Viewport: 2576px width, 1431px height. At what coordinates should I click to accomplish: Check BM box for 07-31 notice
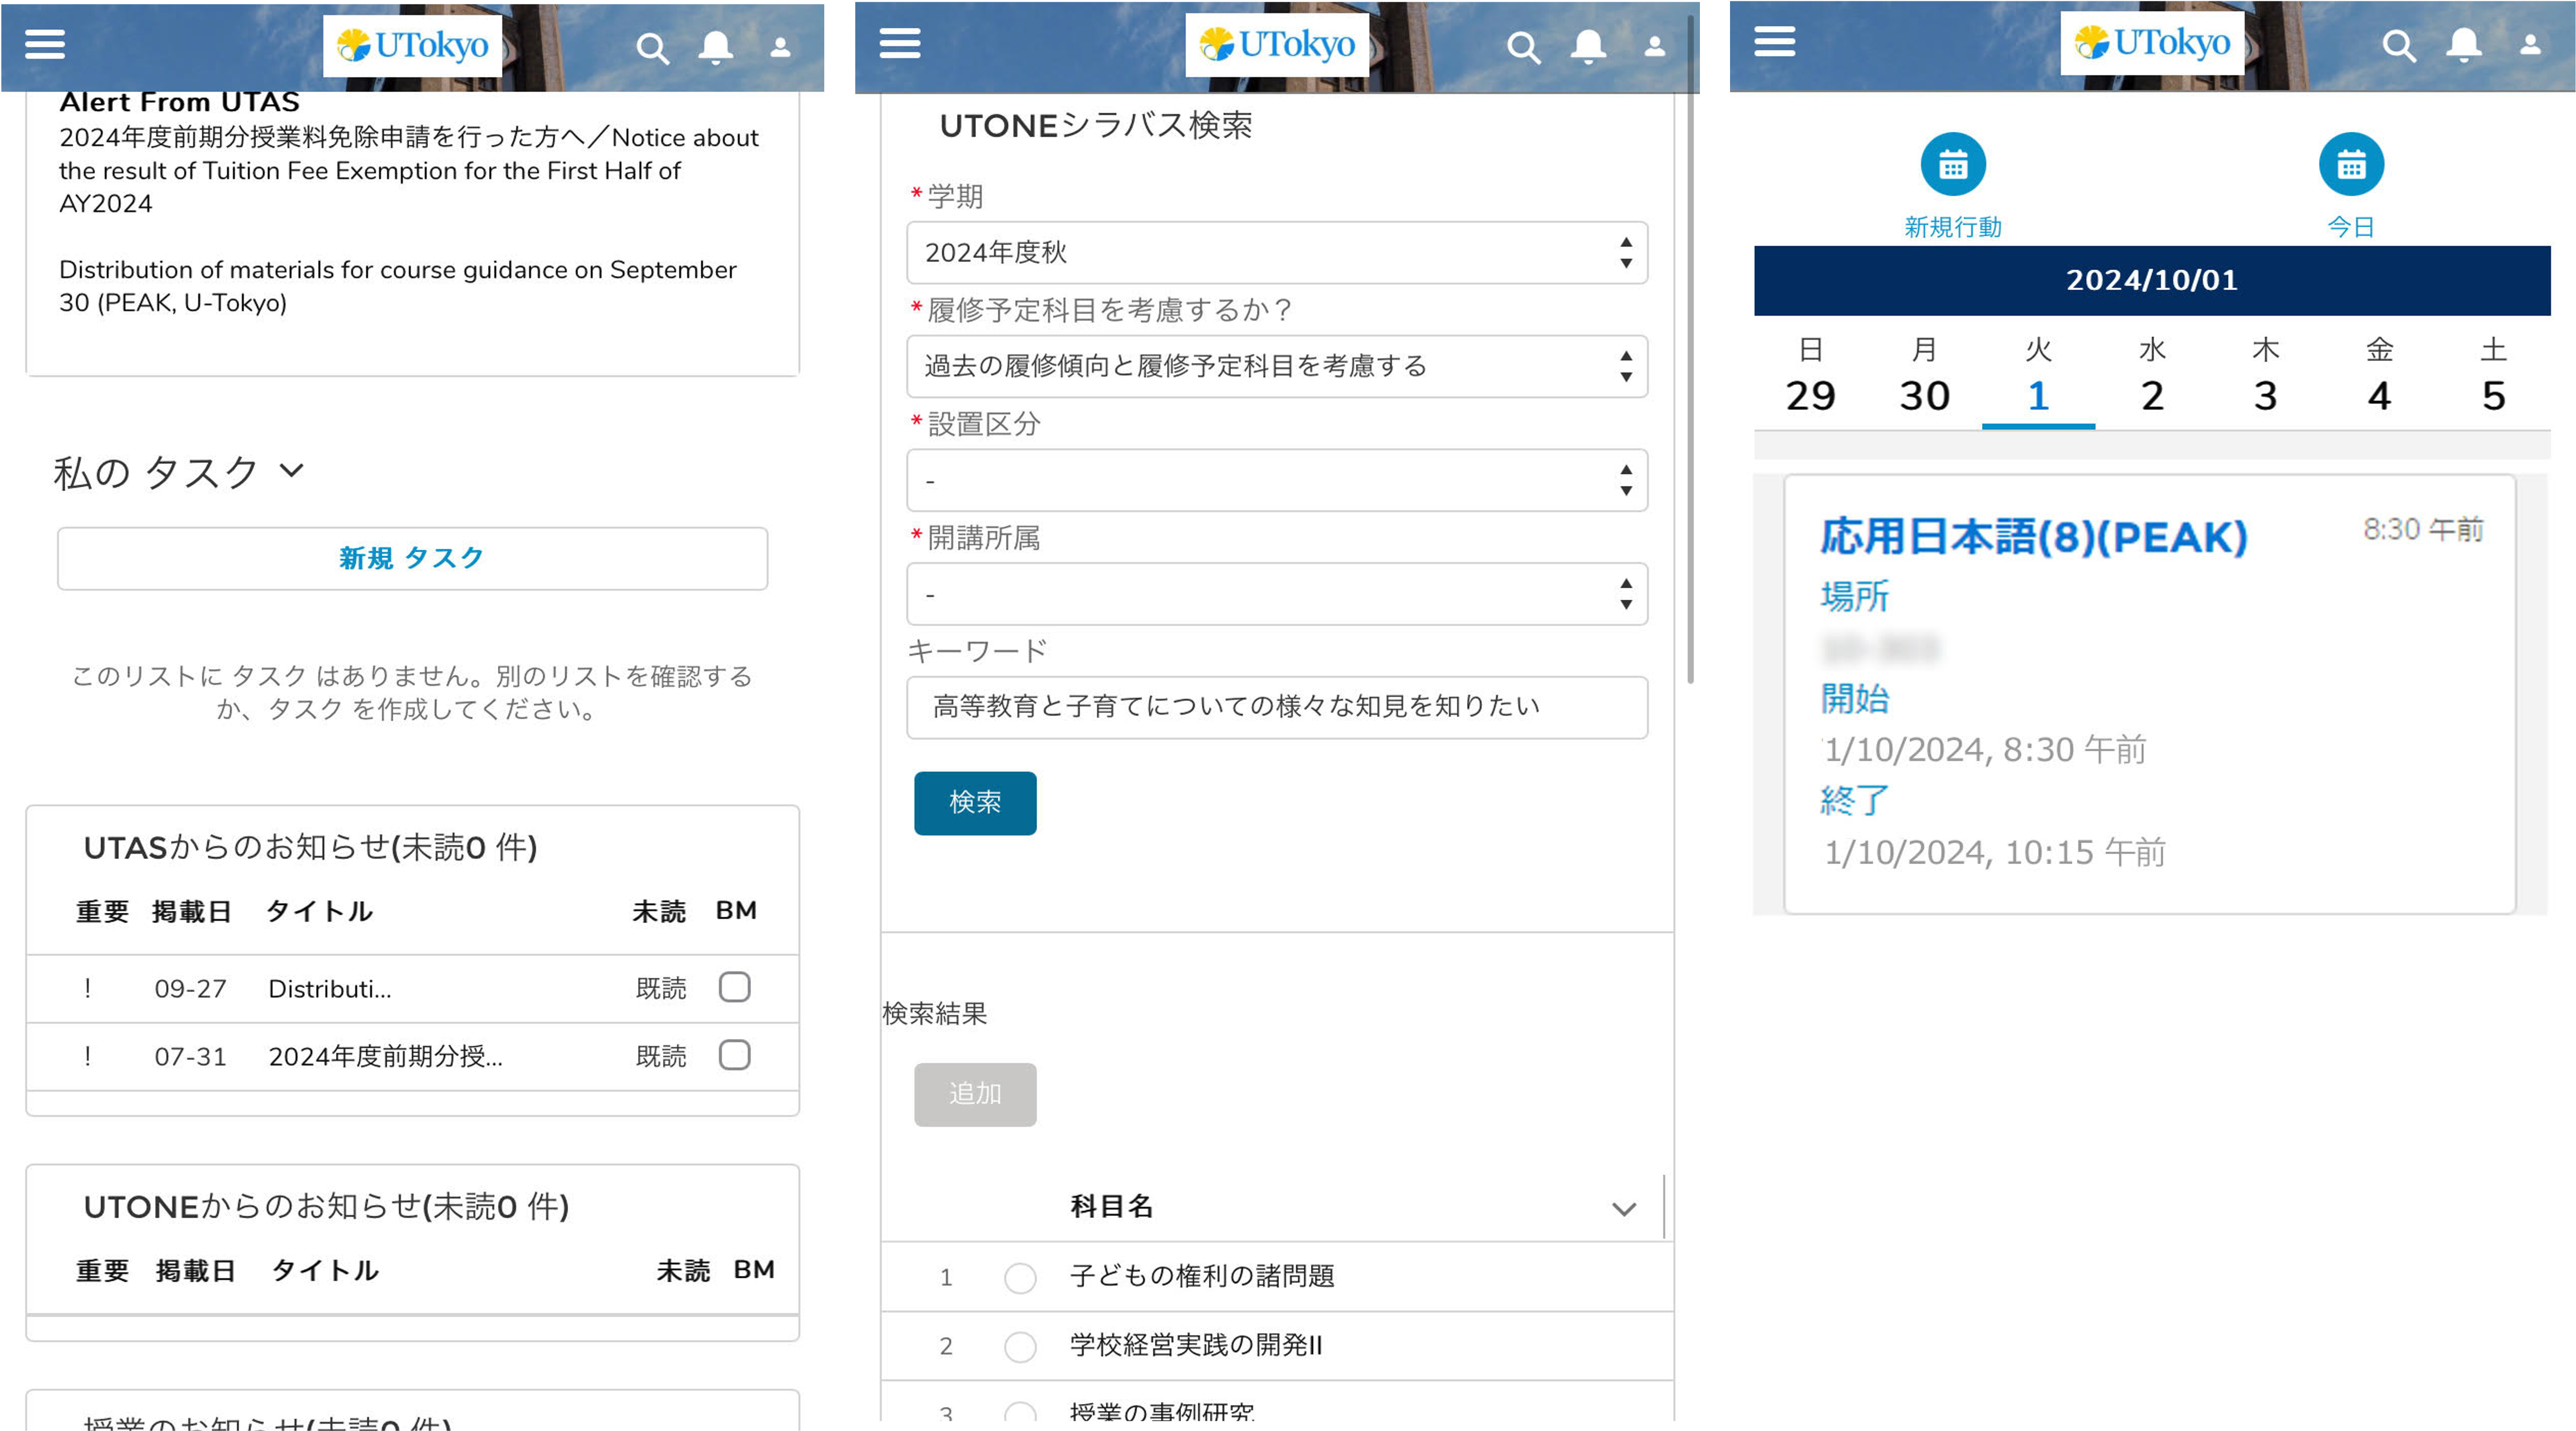[734, 1055]
